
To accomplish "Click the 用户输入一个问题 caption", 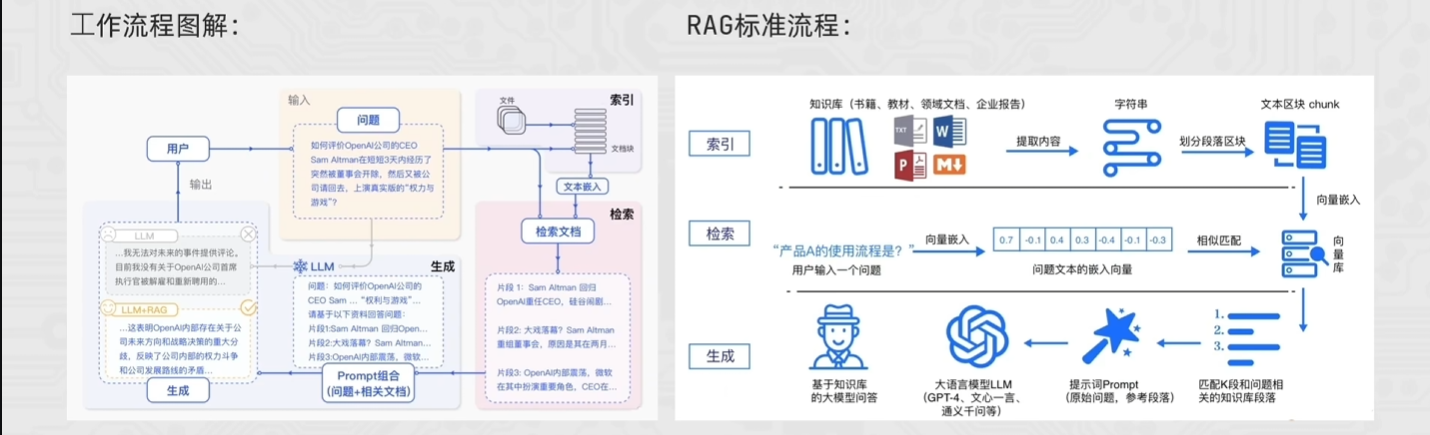I will (x=835, y=269).
